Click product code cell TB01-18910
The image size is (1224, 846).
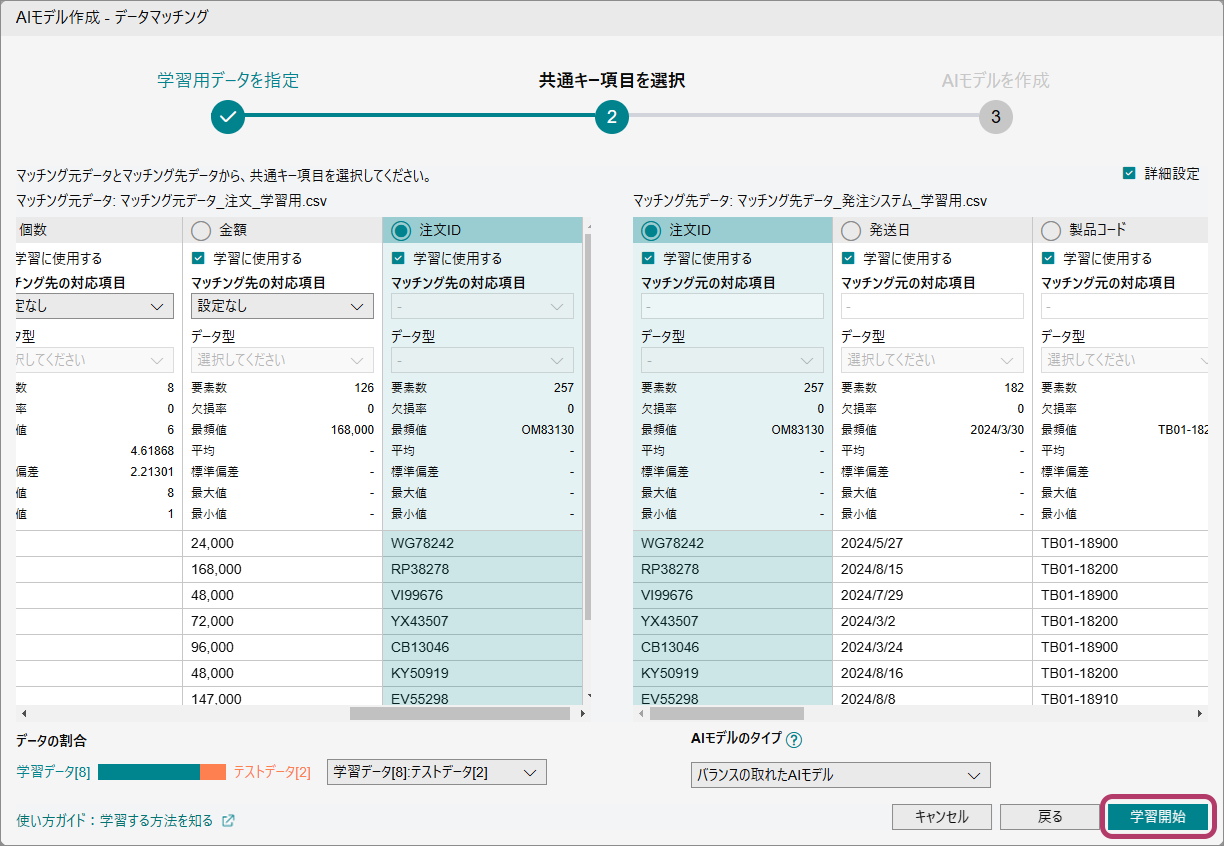pos(1120,698)
